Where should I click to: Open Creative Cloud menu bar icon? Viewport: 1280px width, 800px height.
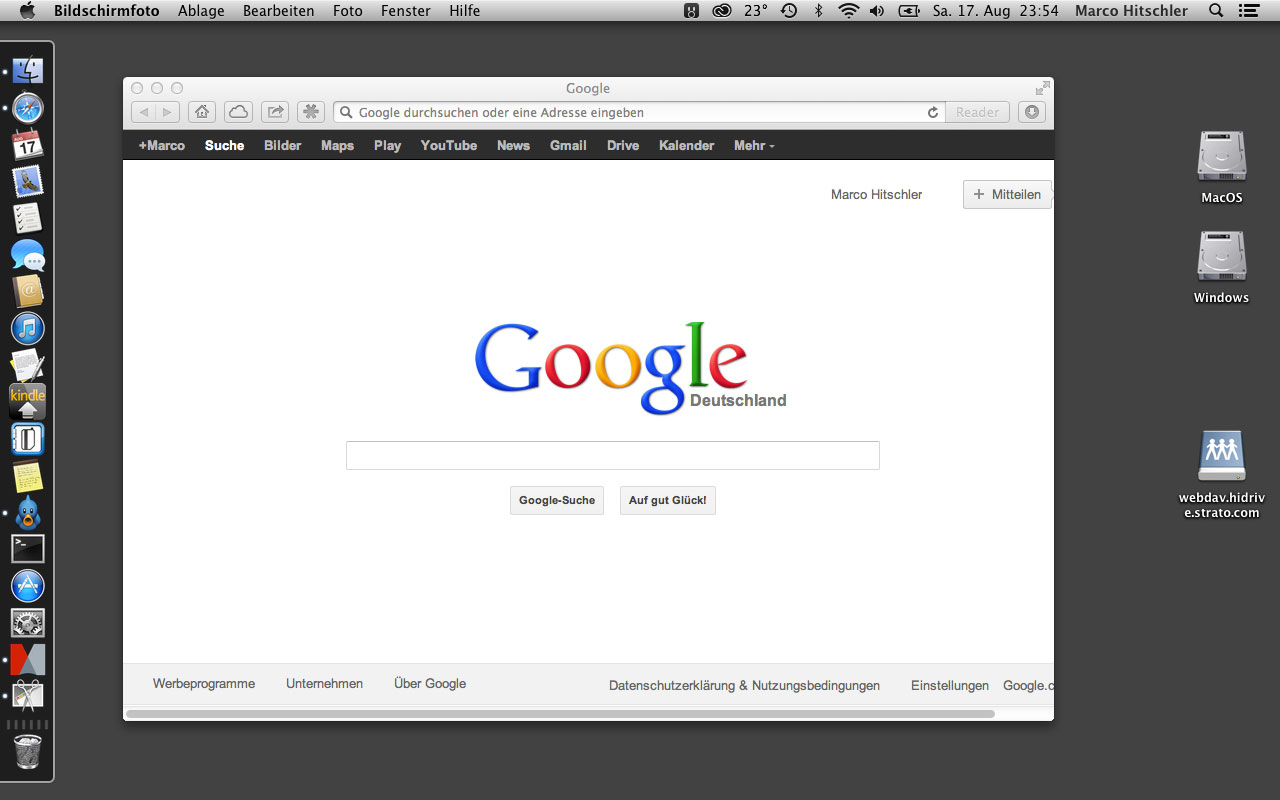pos(722,11)
